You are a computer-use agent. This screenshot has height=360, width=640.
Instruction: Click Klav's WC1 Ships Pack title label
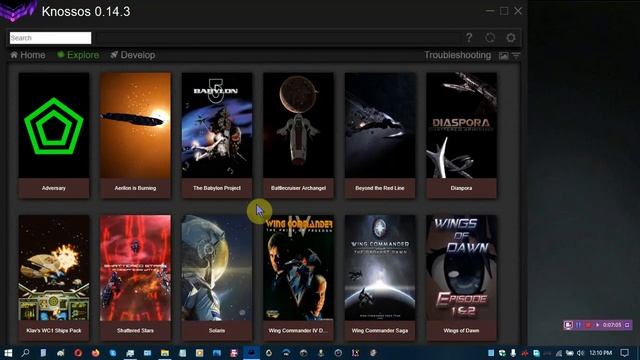pyautogui.click(x=54, y=331)
